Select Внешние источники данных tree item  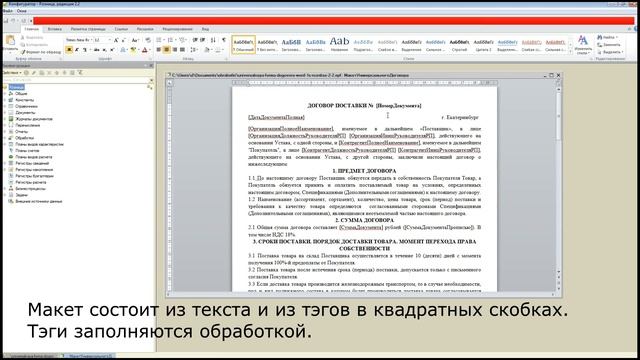click(39, 201)
